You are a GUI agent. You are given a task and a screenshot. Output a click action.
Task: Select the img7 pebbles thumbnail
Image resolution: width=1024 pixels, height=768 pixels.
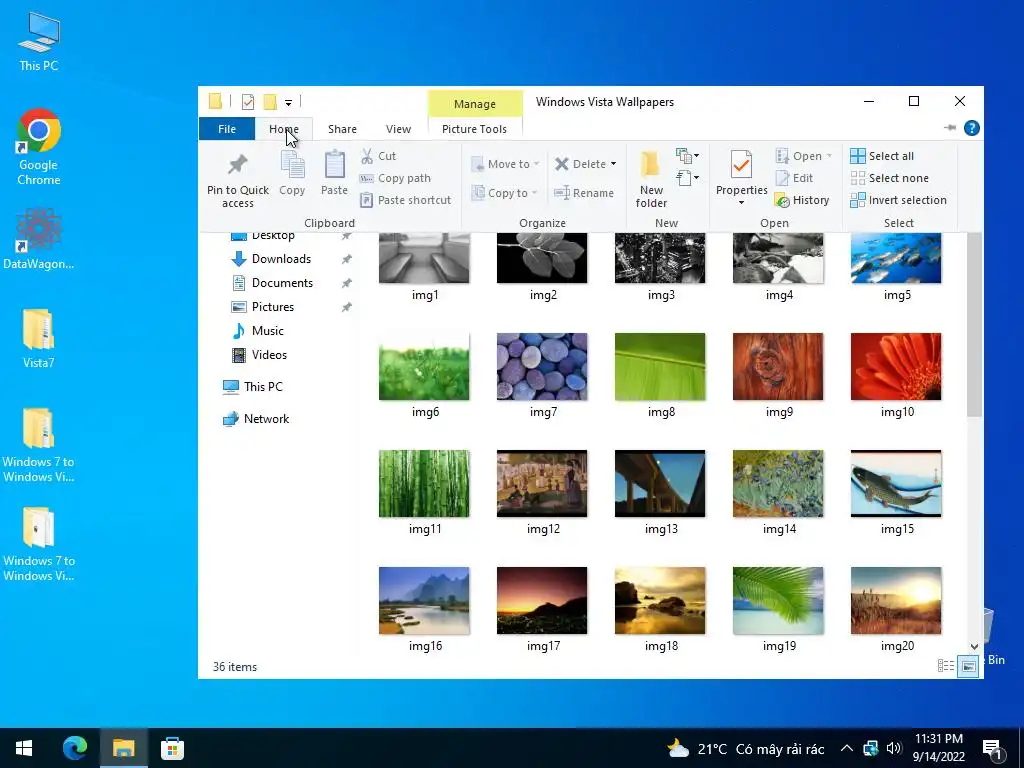[542, 366]
